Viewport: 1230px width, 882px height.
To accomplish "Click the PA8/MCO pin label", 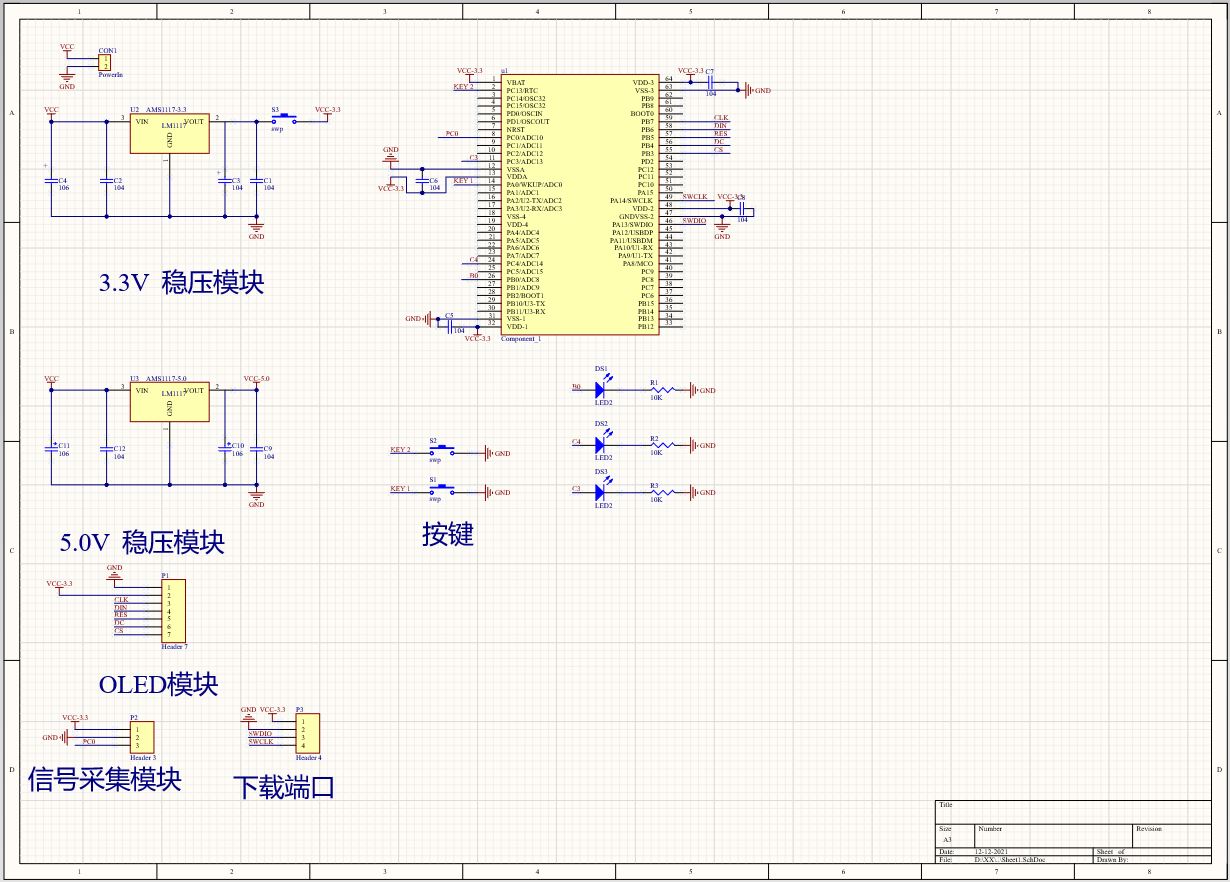I will 637,263.
